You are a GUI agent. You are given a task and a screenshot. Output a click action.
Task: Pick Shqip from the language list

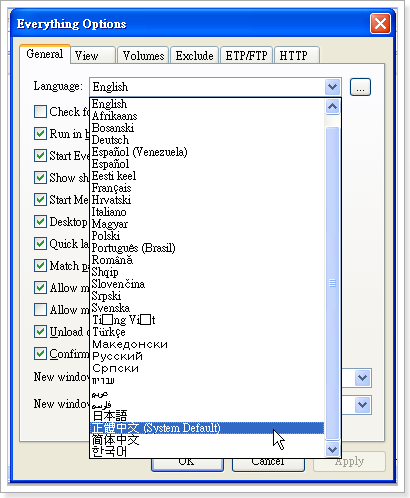click(207, 272)
